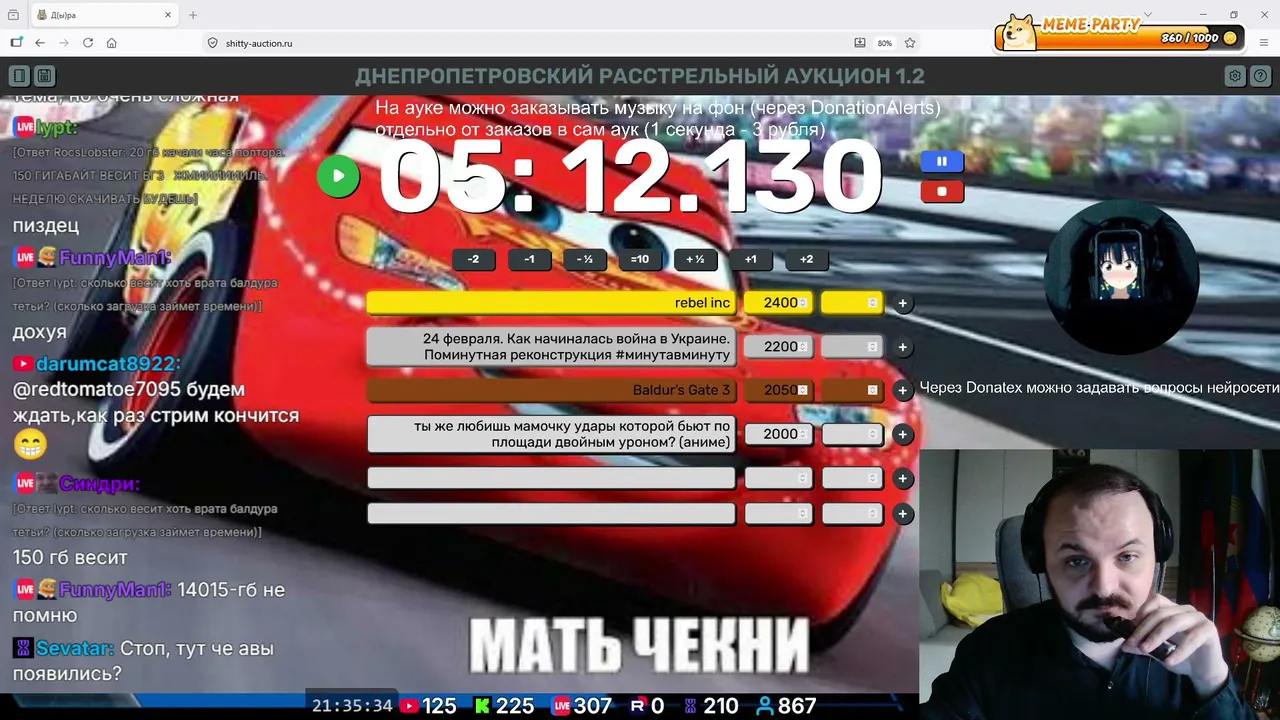Add to the rebel inc bid with plus

coord(902,303)
